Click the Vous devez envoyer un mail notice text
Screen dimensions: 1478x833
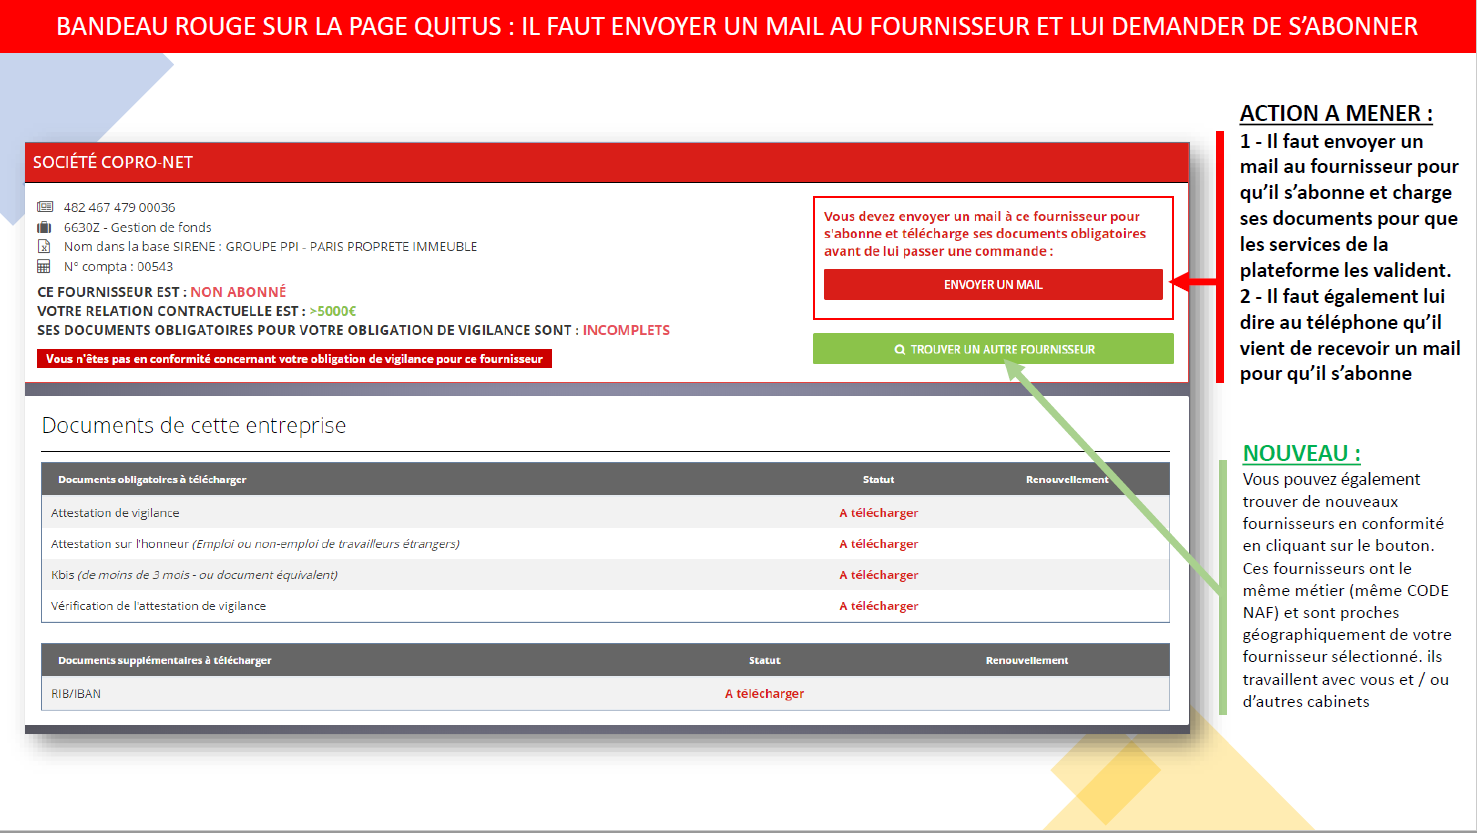tap(985, 234)
